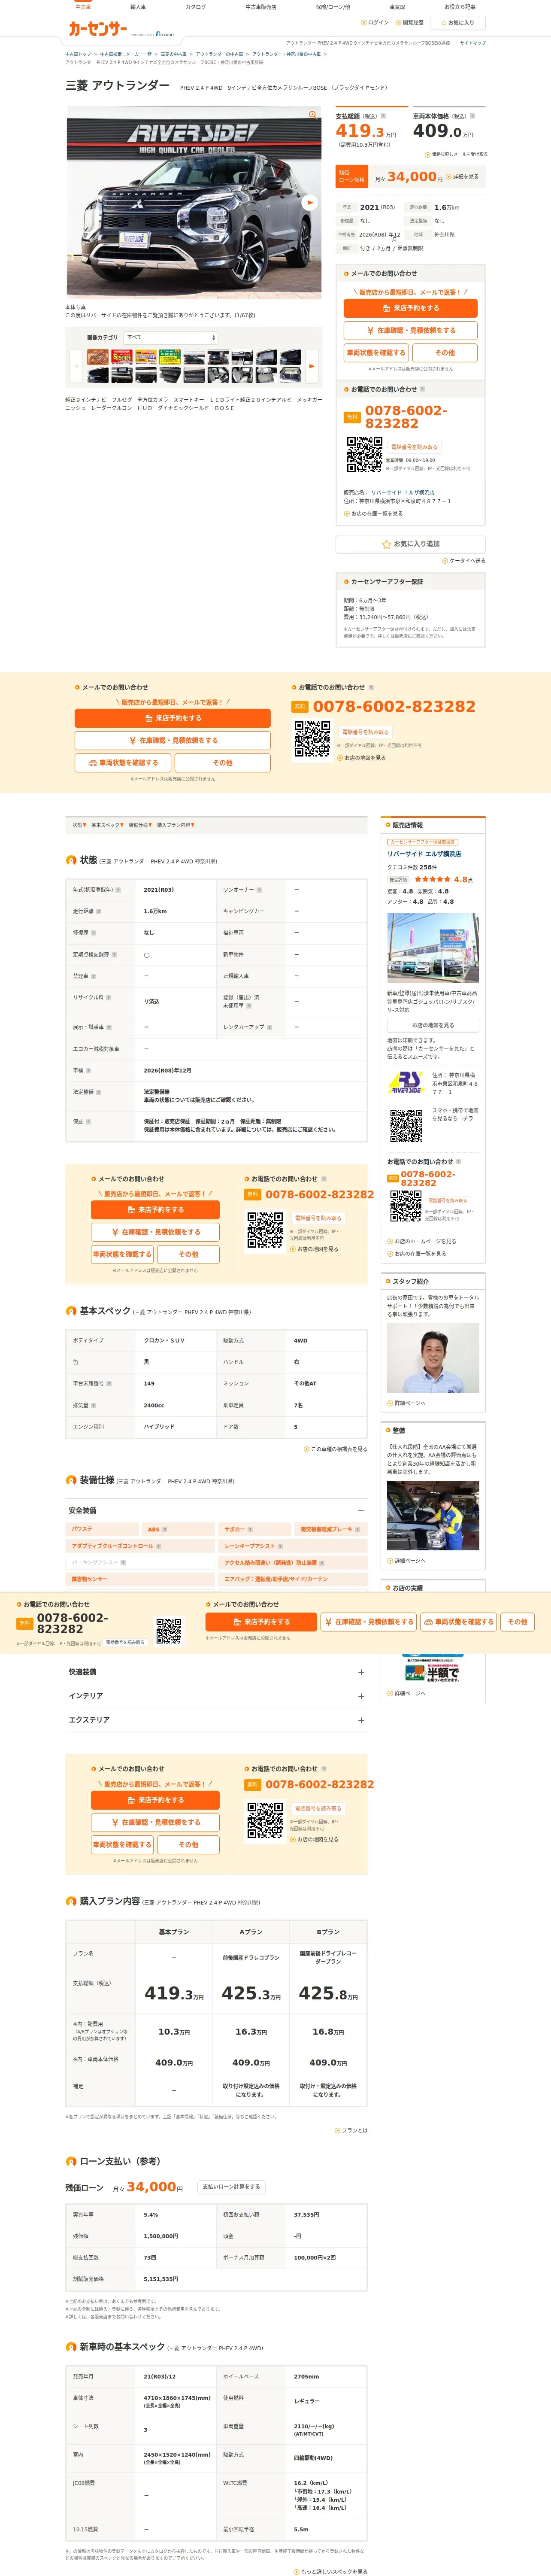
Task: Select the 輸入車 tab in top navigation
Action: pyautogui.click(x=138, y=7)
